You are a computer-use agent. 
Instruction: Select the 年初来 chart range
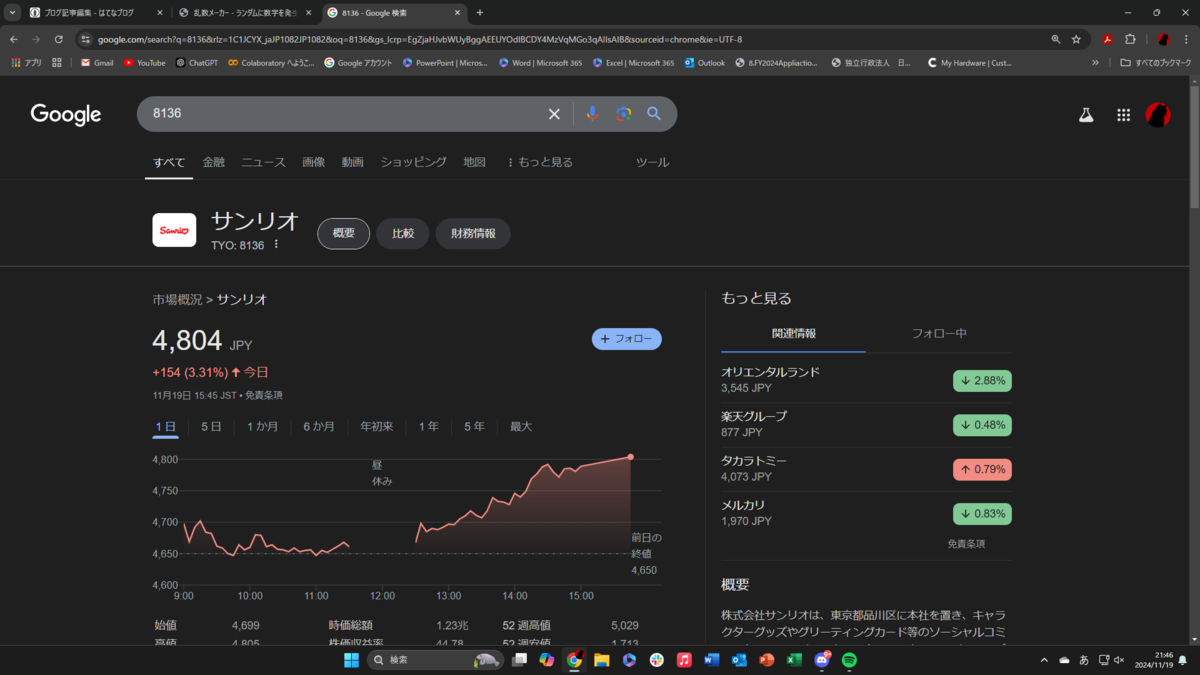[377, 427]
